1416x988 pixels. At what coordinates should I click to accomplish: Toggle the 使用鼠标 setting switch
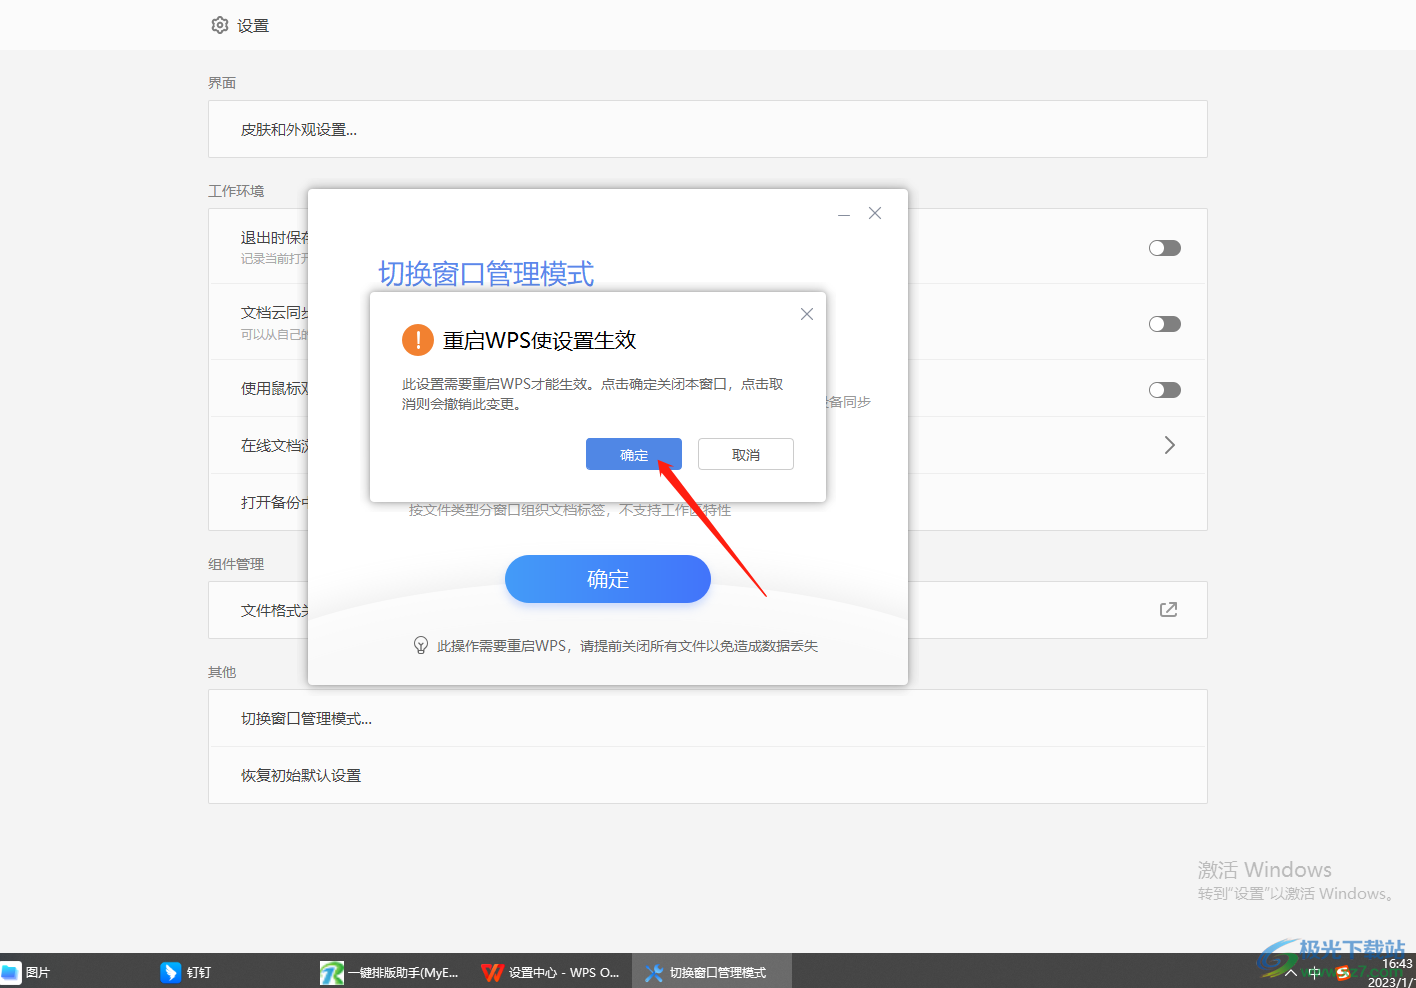point(1165,390)
